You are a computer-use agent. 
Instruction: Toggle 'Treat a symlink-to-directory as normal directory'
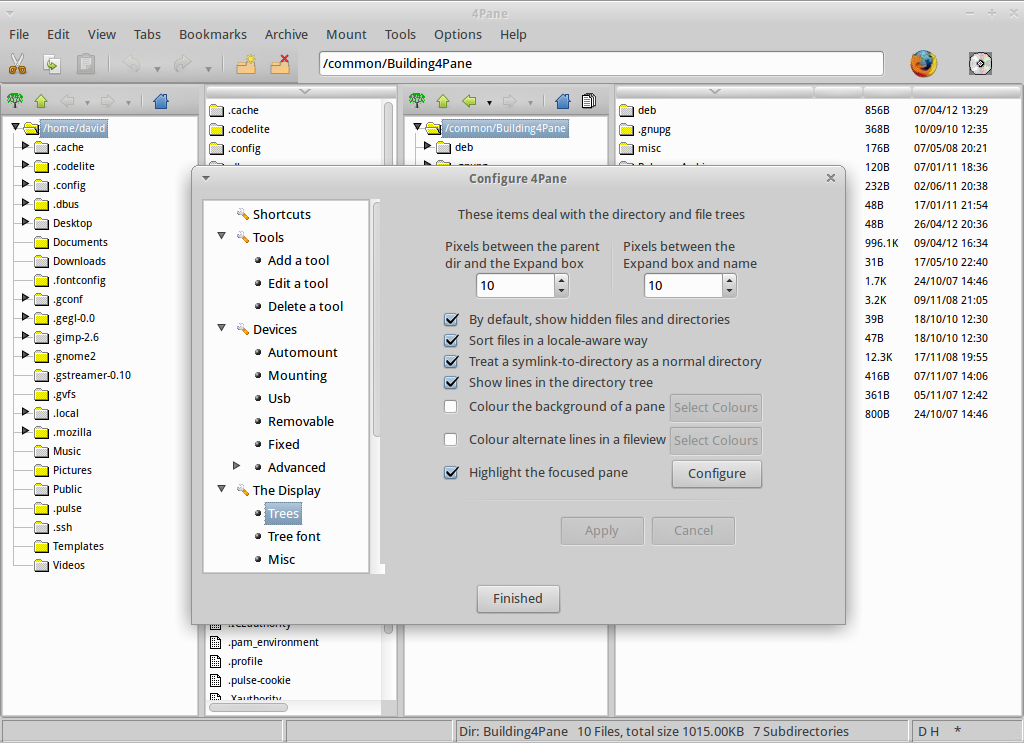point(451,361)
